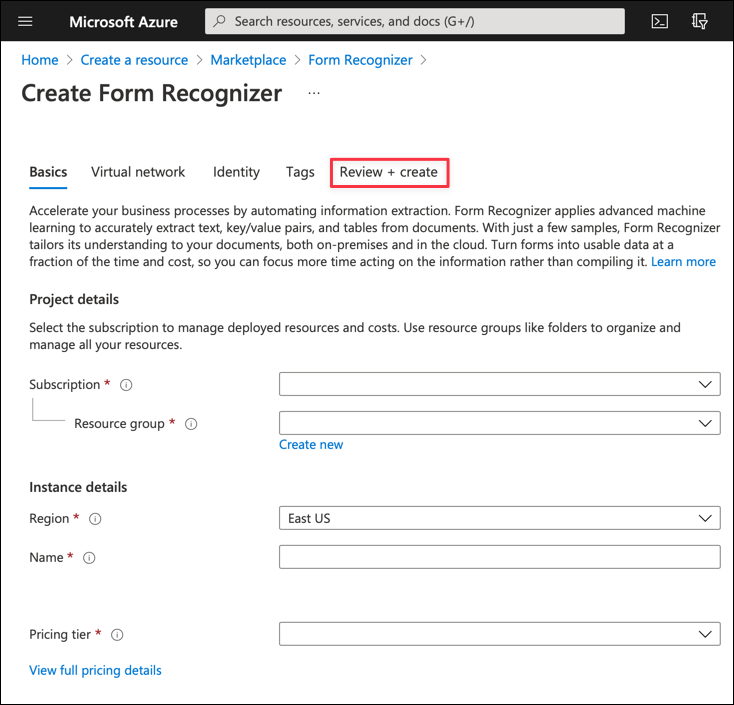The width and height of the screenshot is (734, 705).
Task: Go to the Review + create tab
Action: (x=389, y=172)
